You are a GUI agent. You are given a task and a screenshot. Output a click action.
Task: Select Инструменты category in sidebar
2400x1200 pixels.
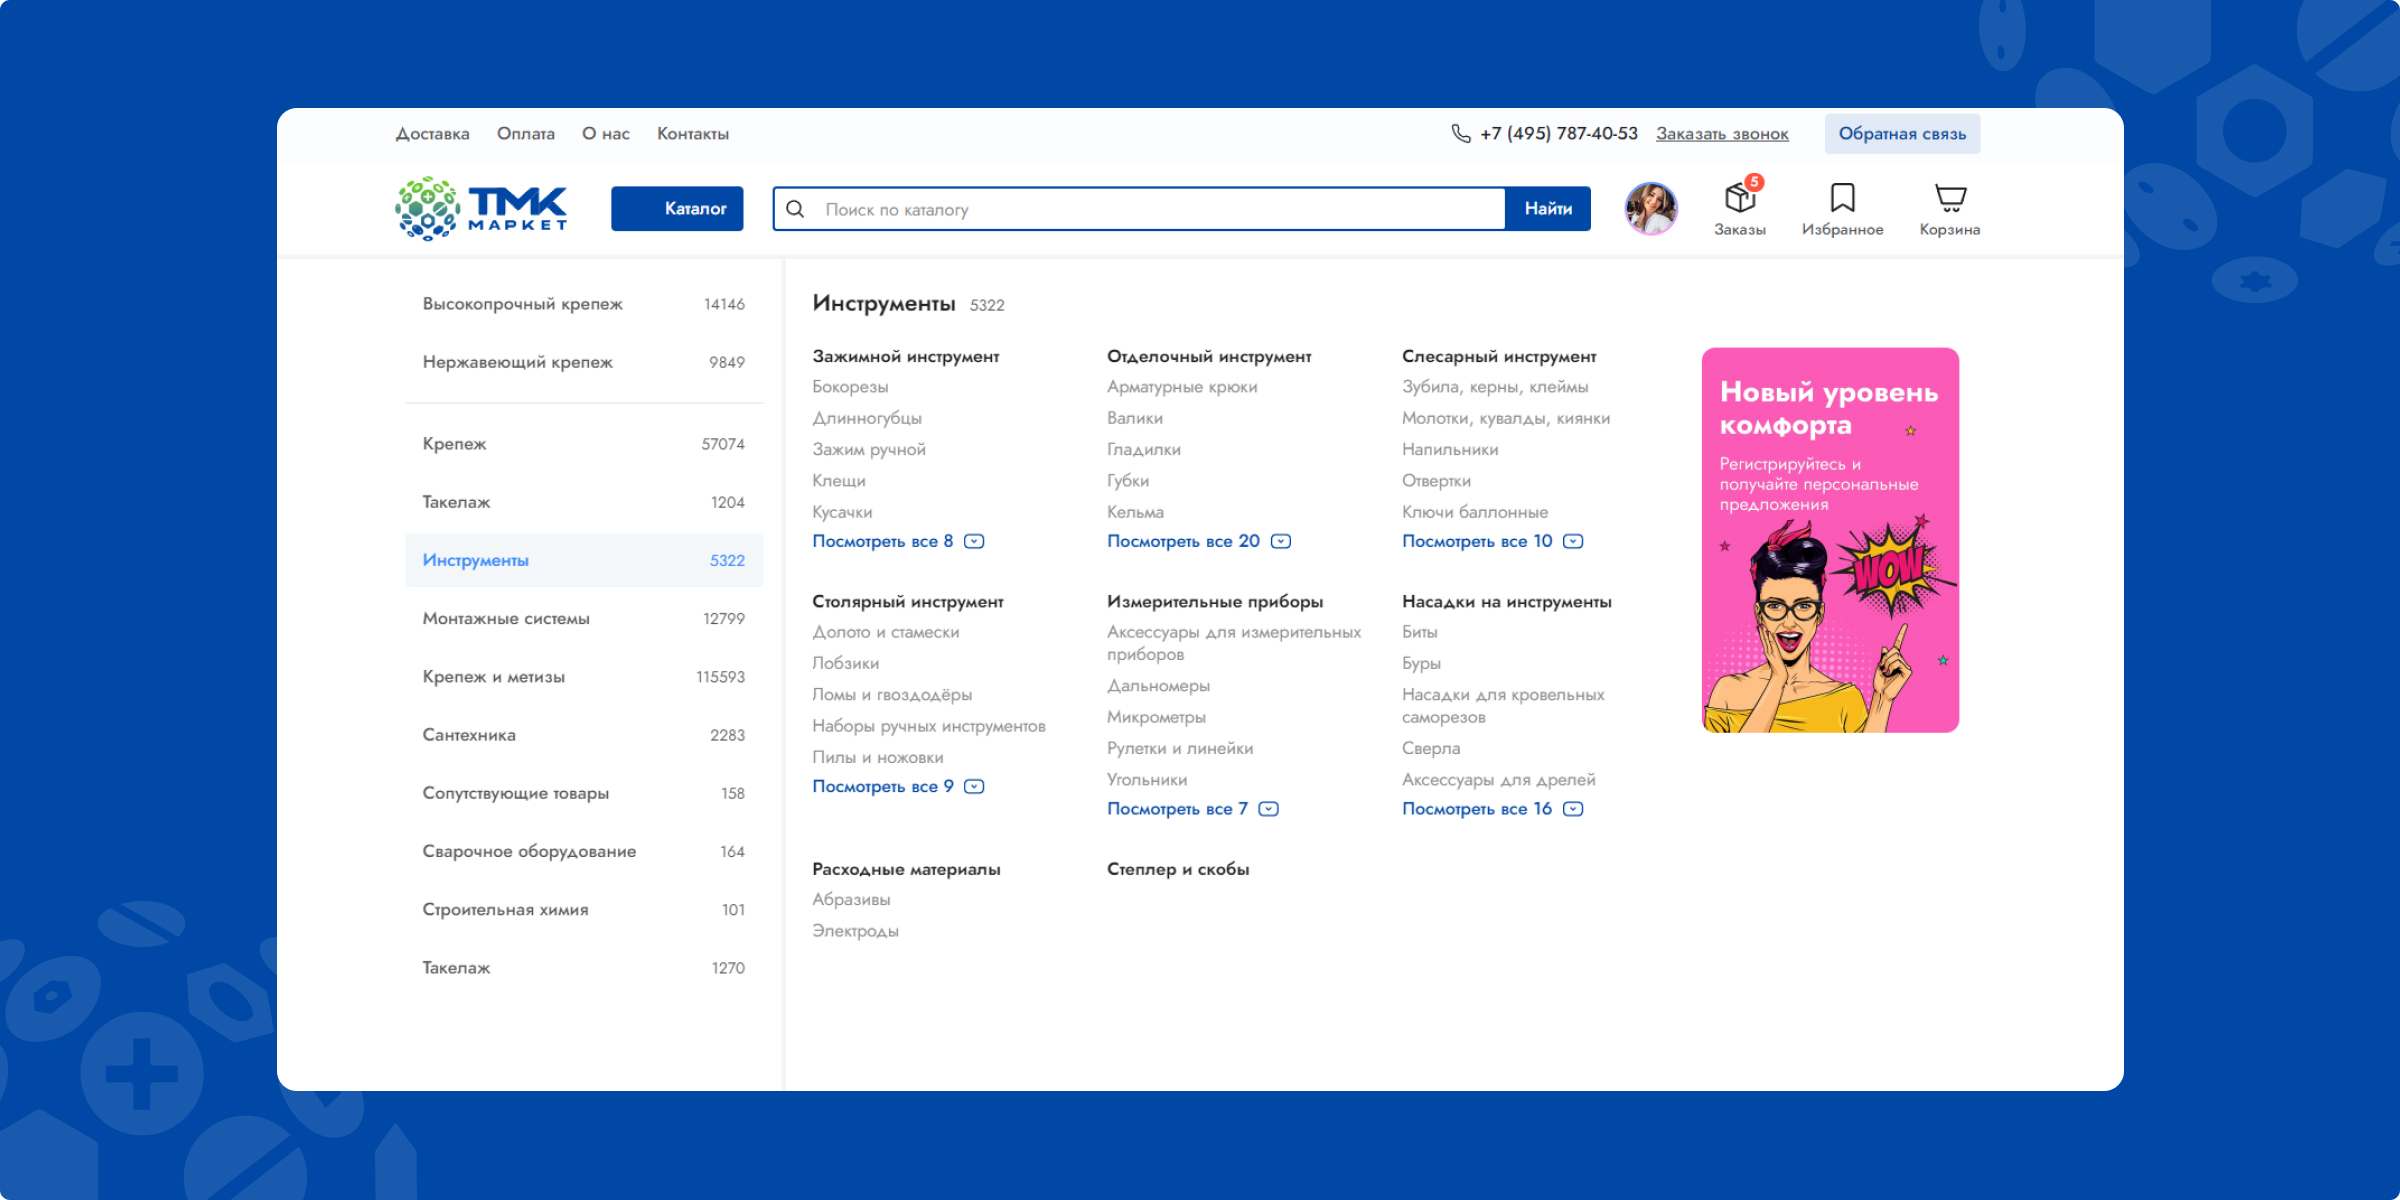[x=474, y=559]
